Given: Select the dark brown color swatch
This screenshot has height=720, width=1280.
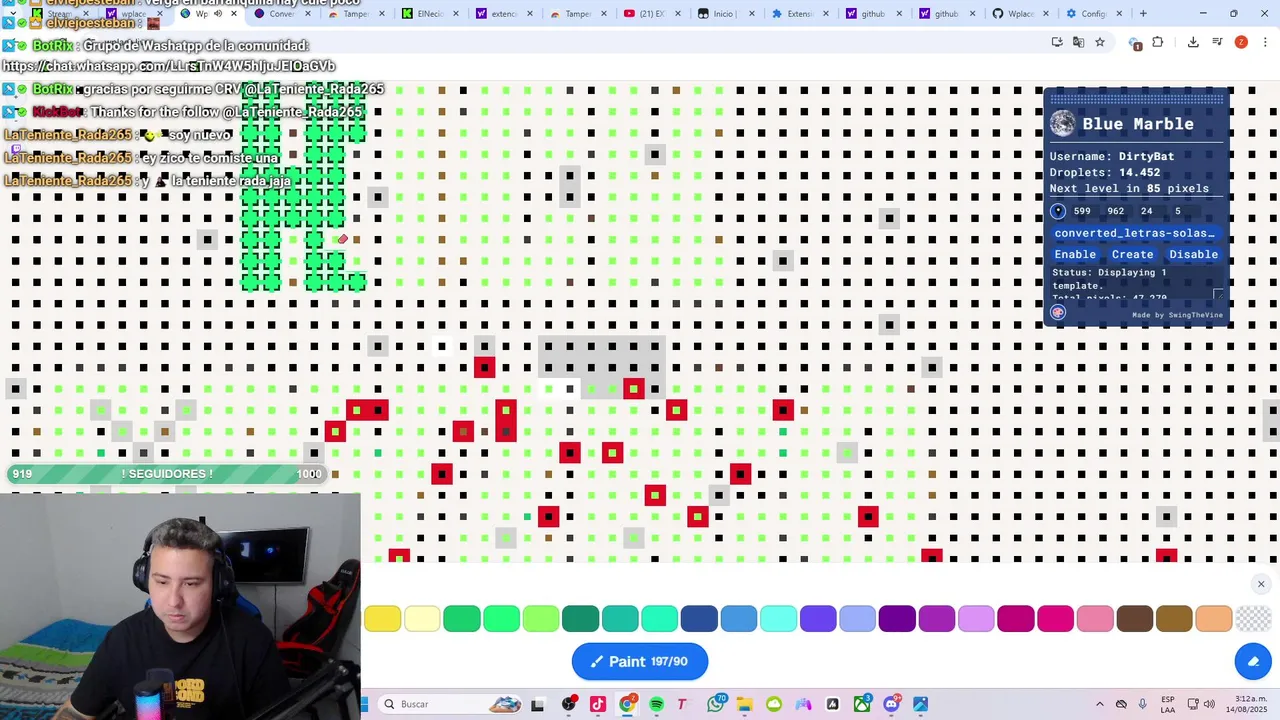Looking at the screenshot, I should click(1134, 619).
